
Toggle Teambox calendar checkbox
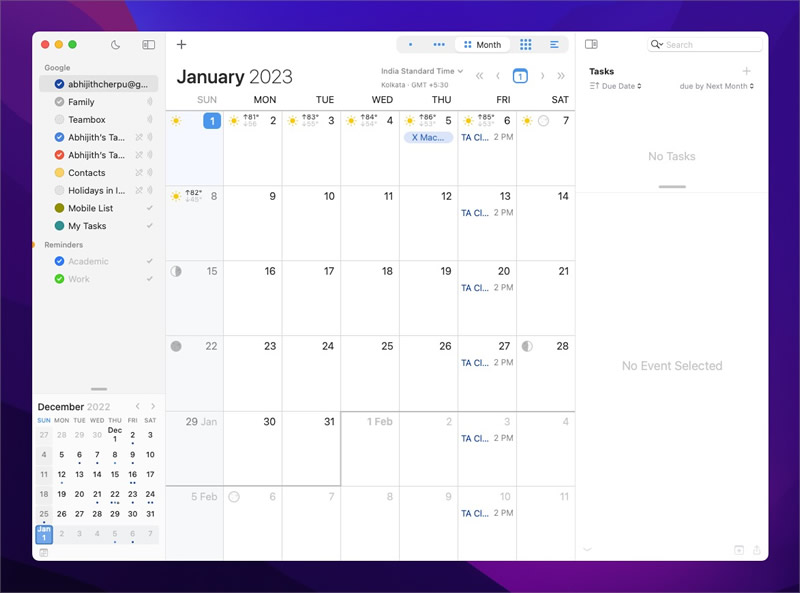(x=59, y=119)
